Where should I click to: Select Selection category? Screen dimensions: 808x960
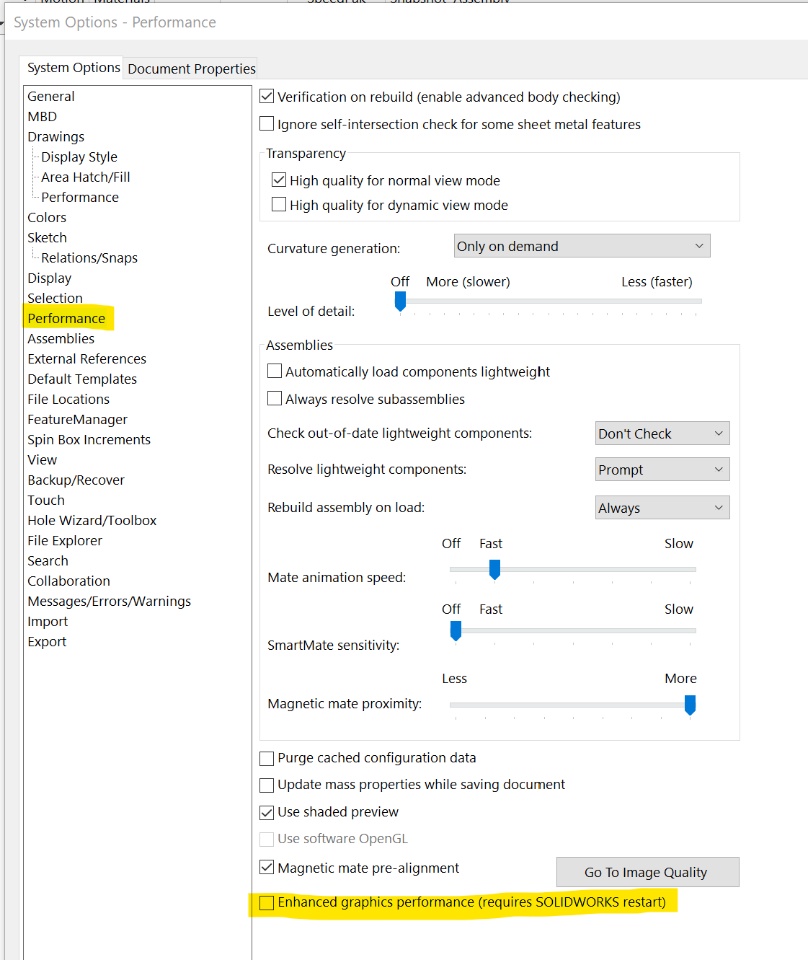tap(55, 298)
